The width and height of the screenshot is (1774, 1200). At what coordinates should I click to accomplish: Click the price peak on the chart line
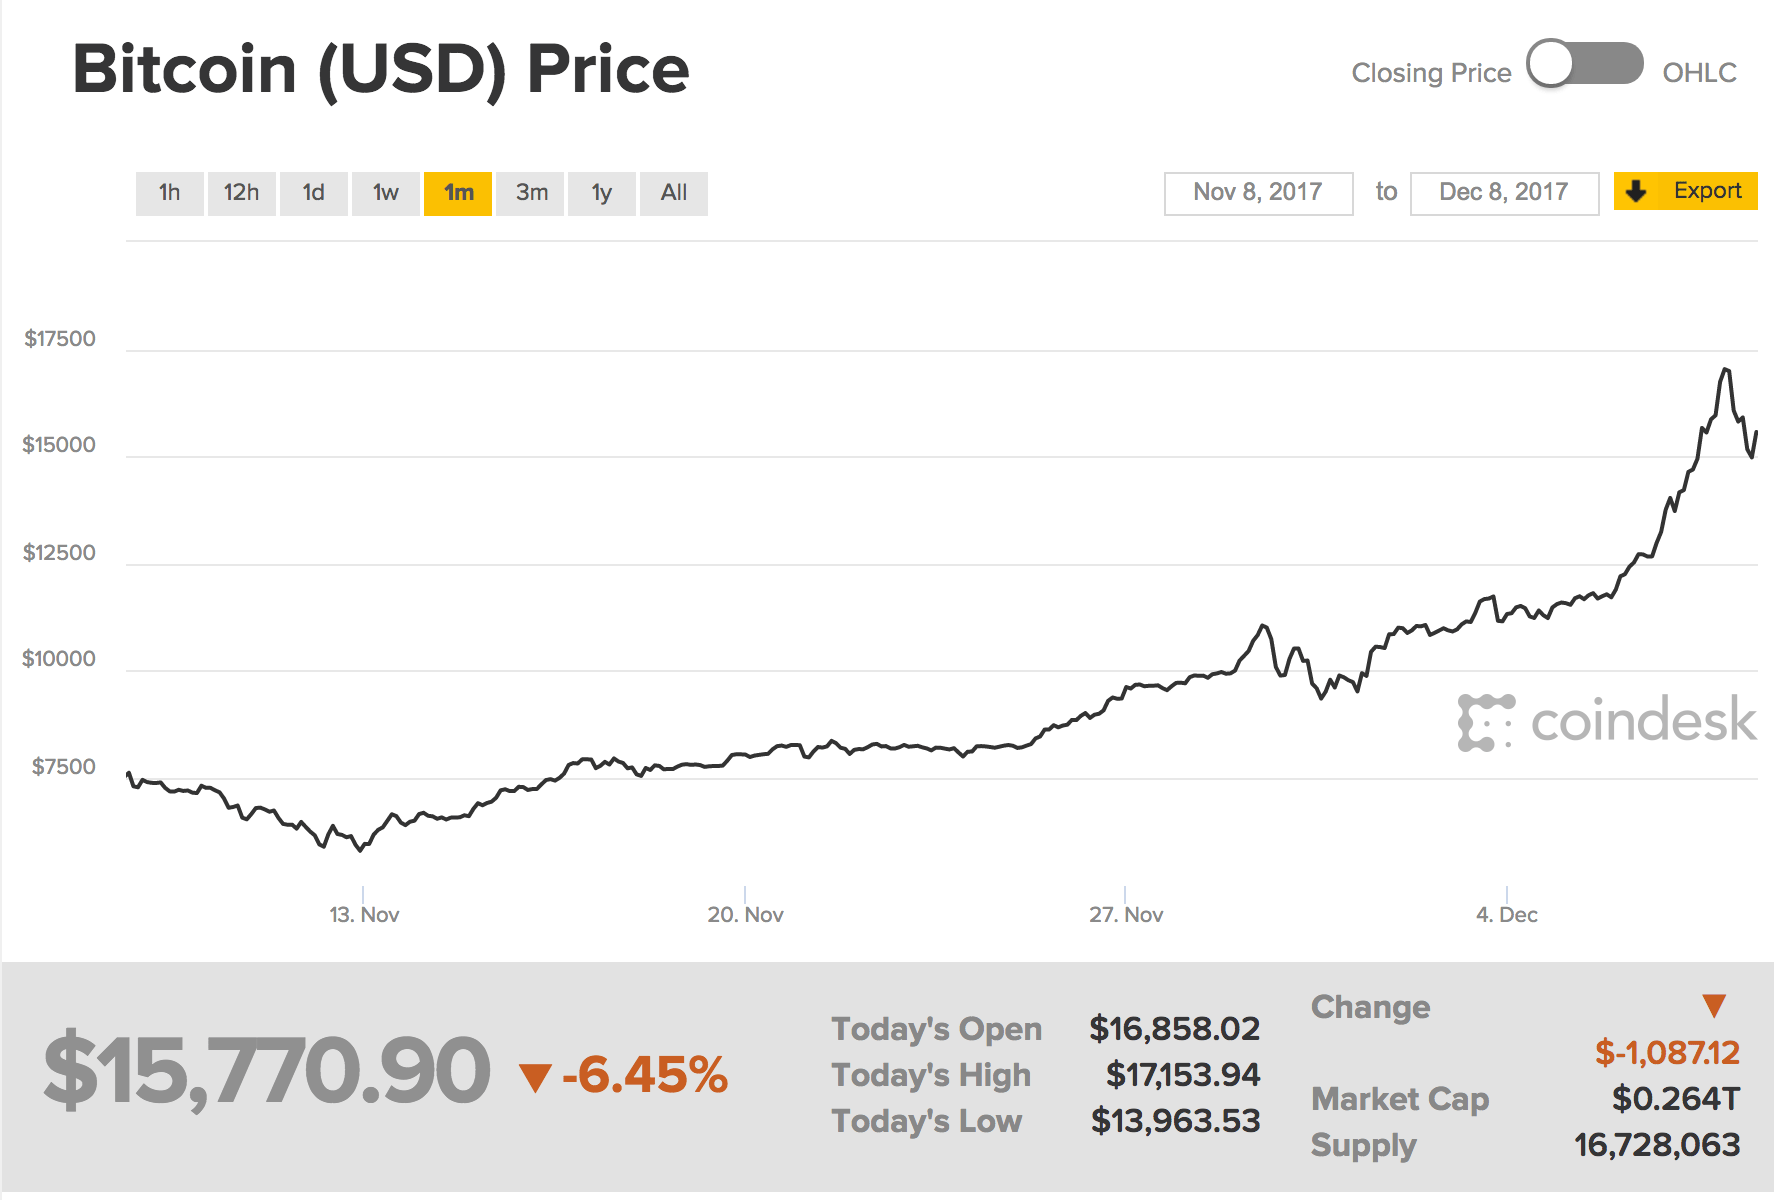coord(1726,370)
